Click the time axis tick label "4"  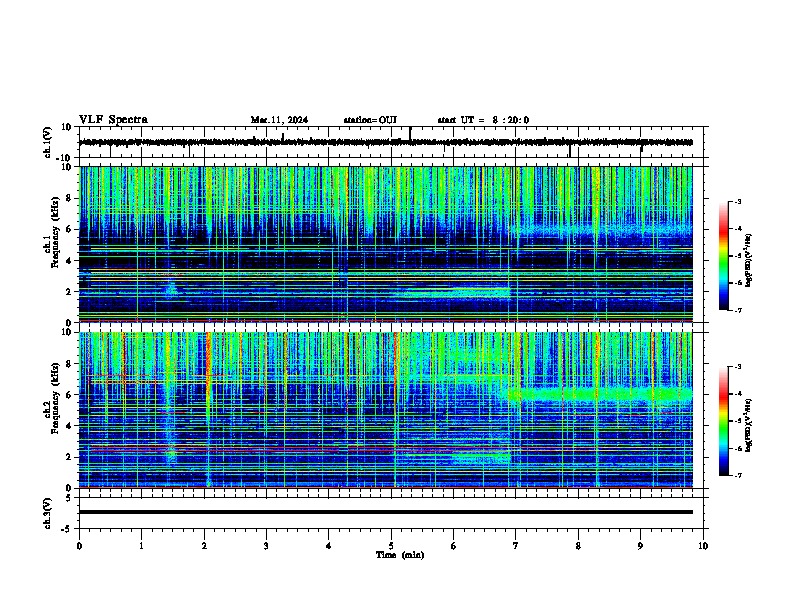click(329, 546)
